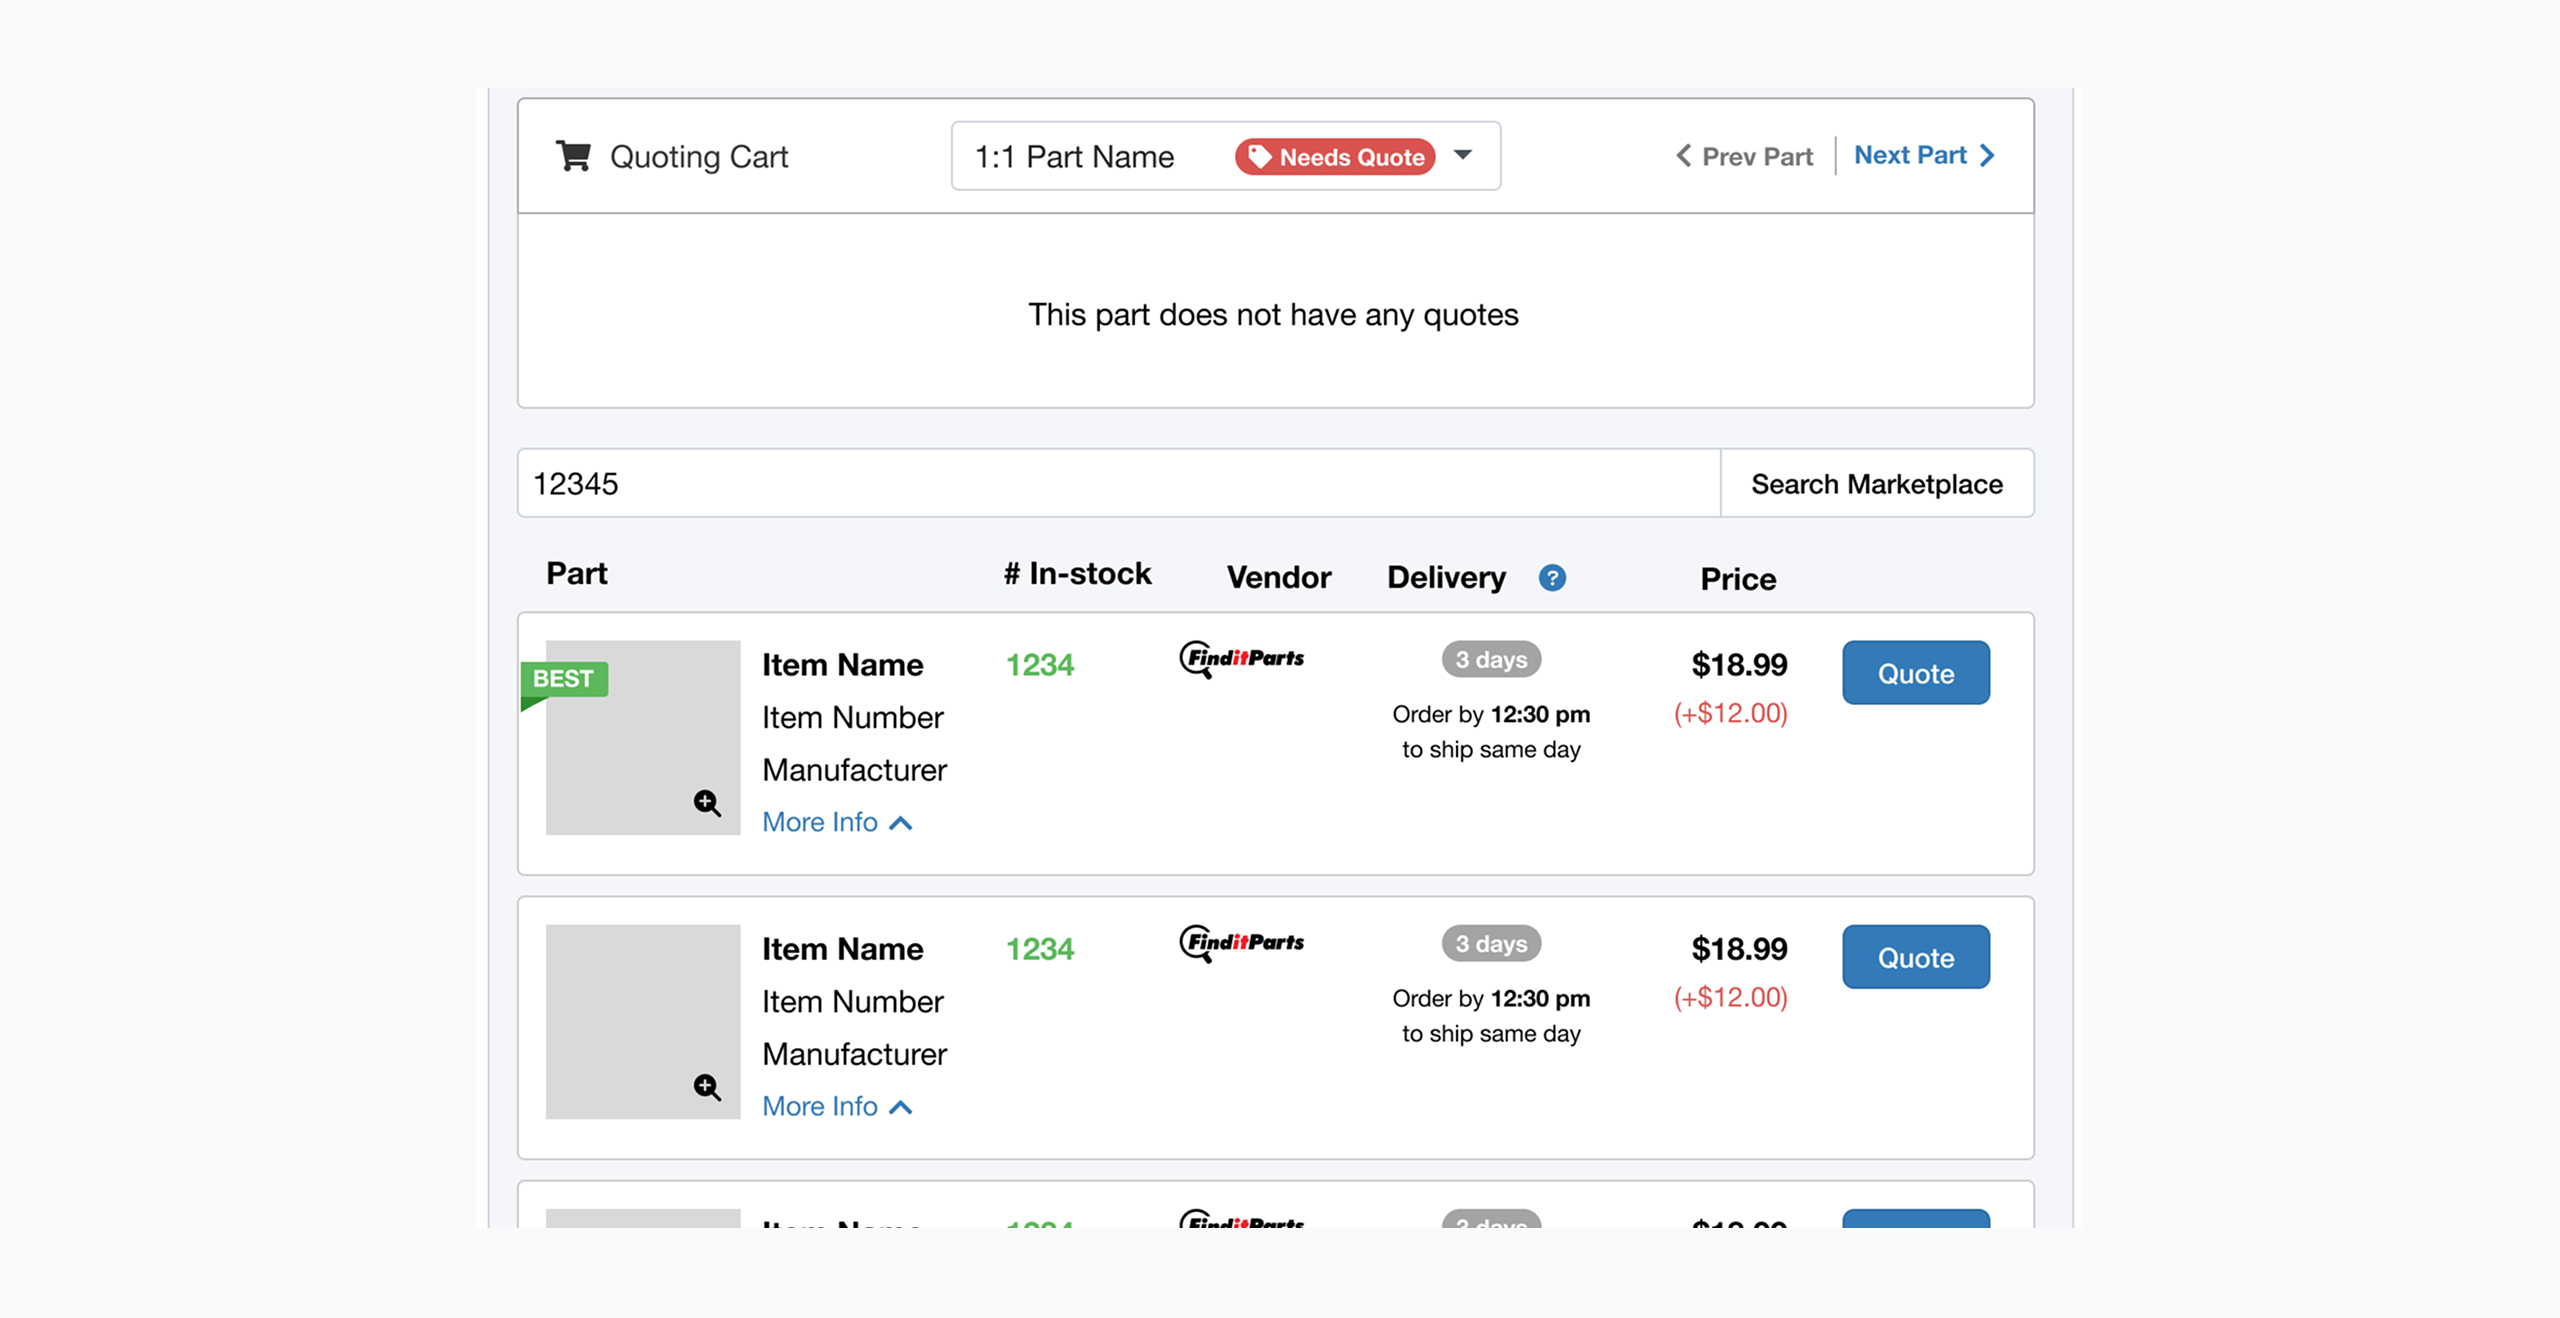Quote the second marketplace item

click(x=1915, y=957)
